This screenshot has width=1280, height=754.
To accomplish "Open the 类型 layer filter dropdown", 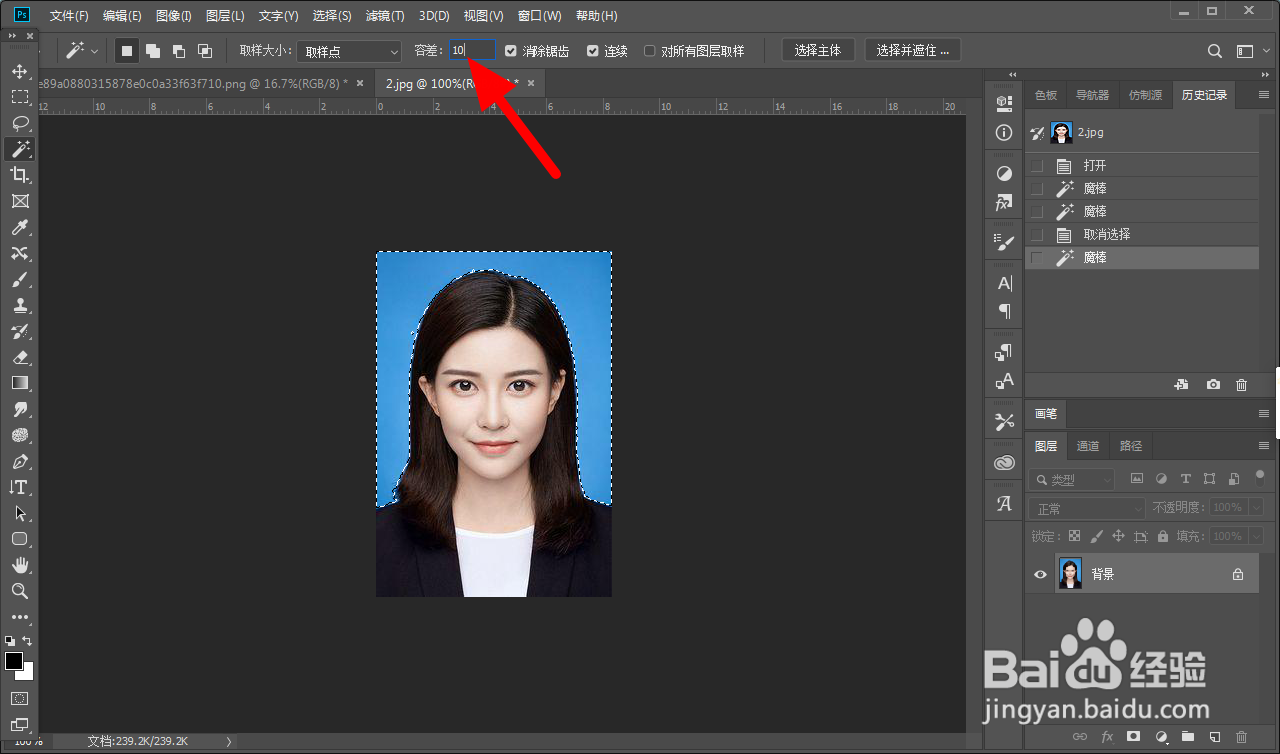I will [1071, 480].
